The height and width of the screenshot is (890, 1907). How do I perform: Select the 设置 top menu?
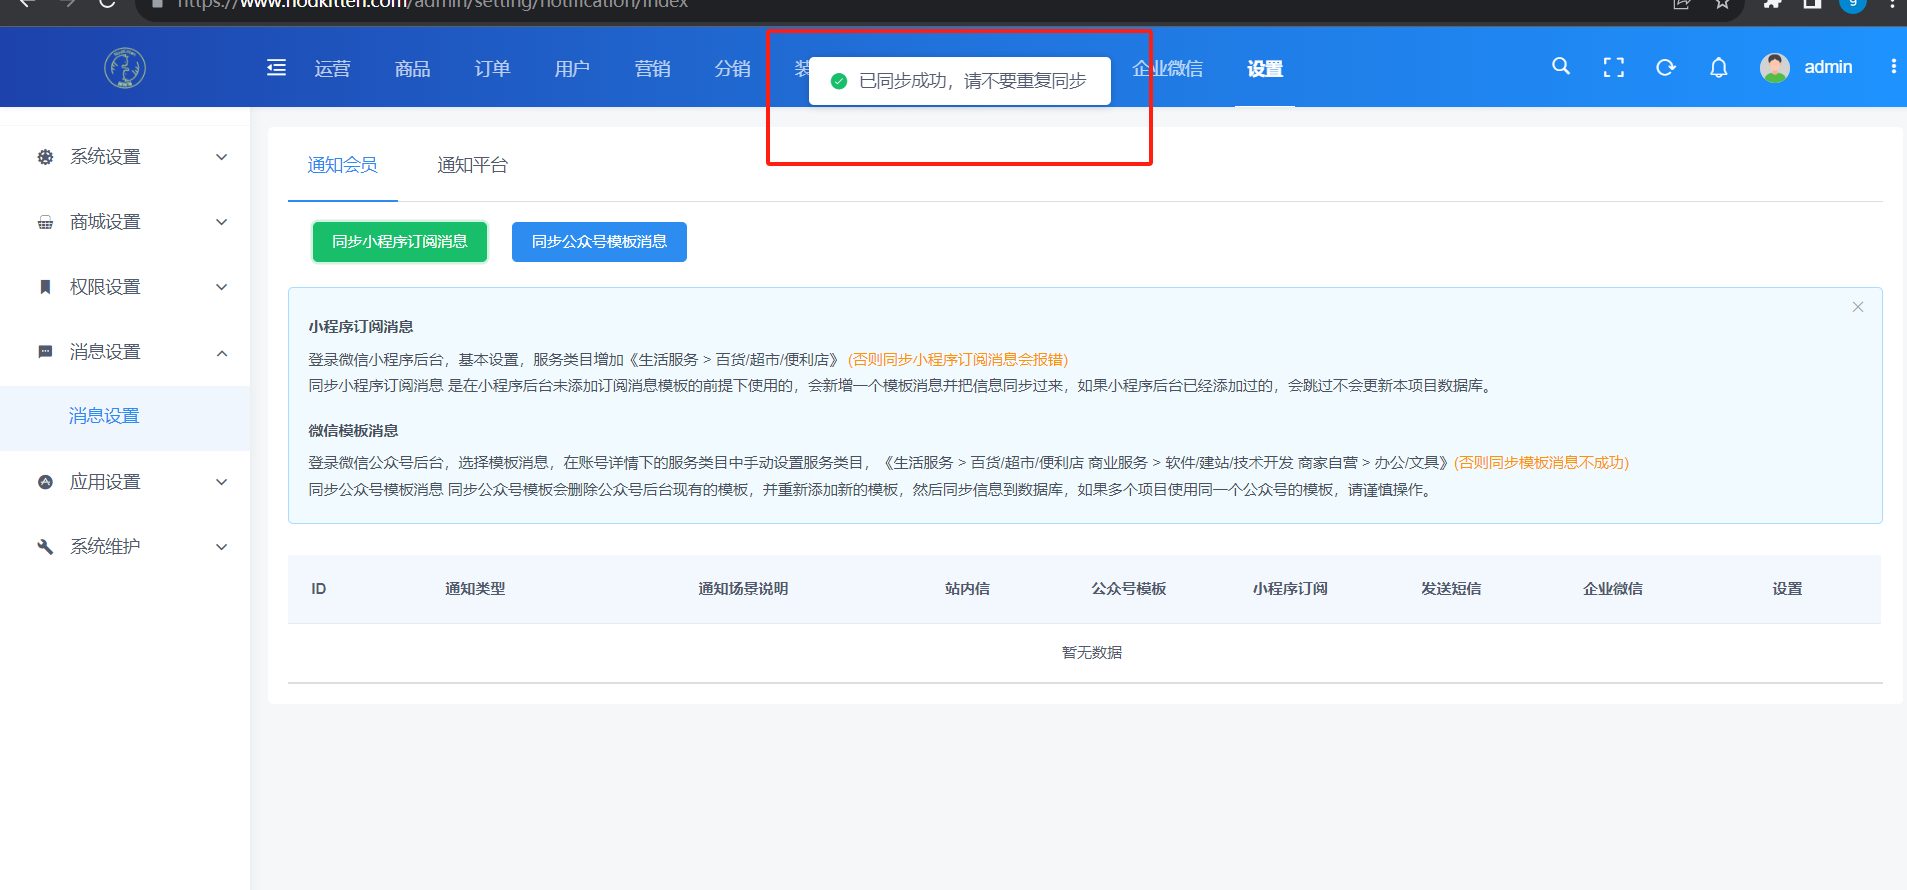1265,68
